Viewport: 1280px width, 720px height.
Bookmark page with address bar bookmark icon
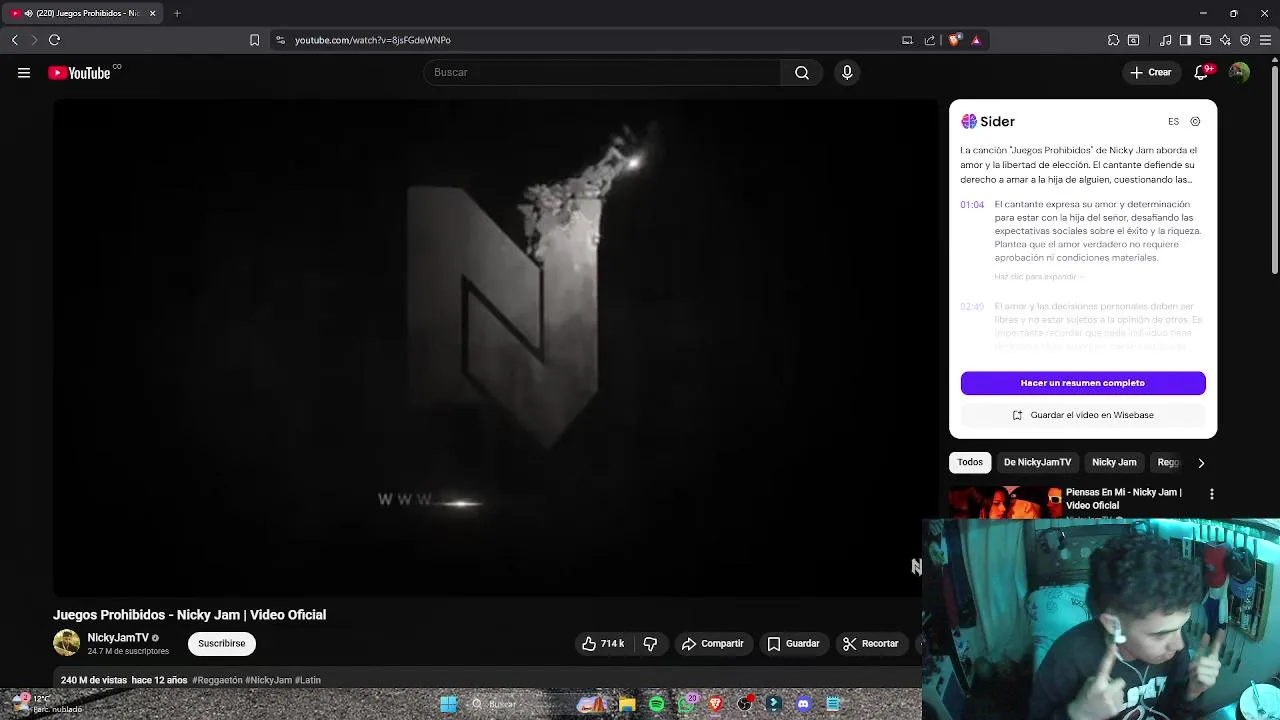tap(254, 40)
